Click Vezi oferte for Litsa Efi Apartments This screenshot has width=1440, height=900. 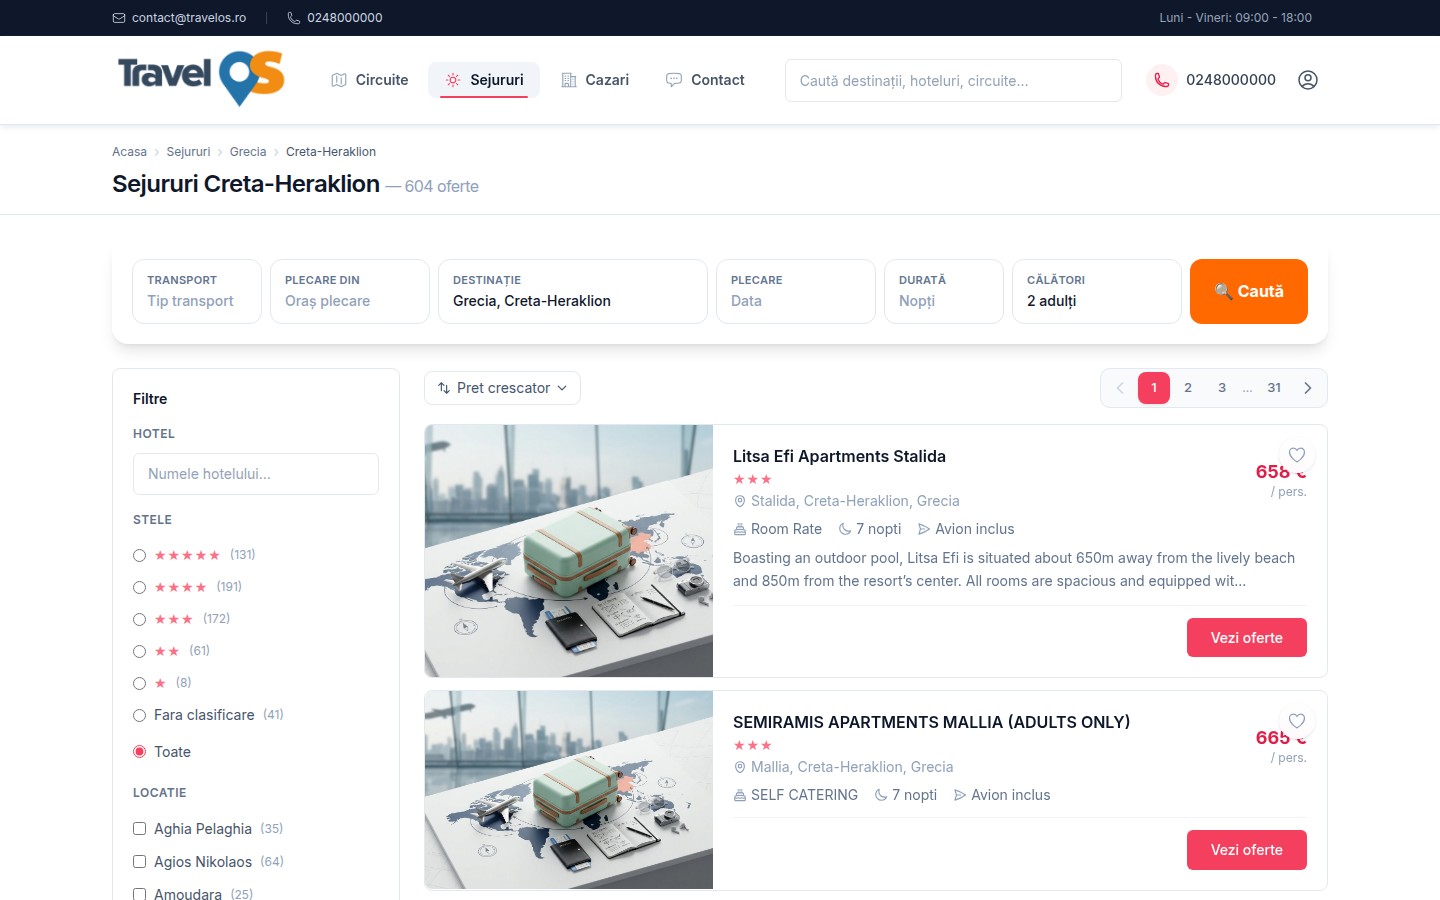1247,638
